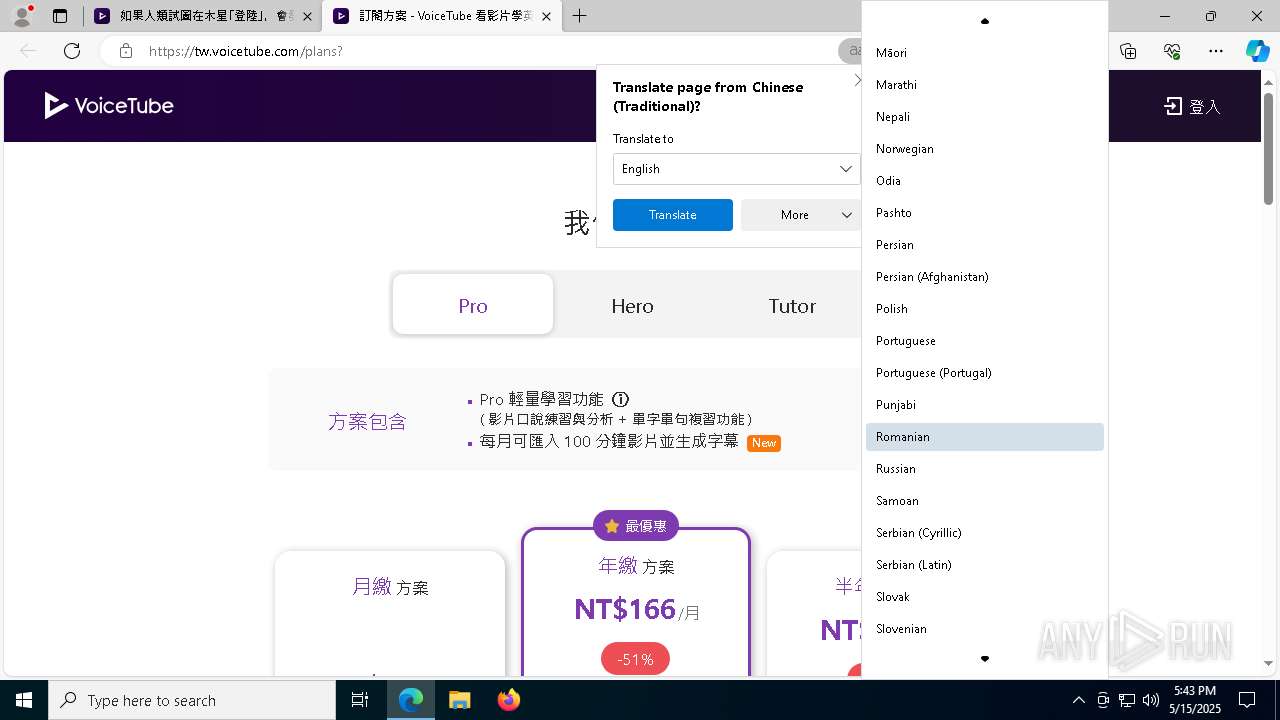Pick Odia as translation language
The image size is (1280, 720).
tap(985, 181)
